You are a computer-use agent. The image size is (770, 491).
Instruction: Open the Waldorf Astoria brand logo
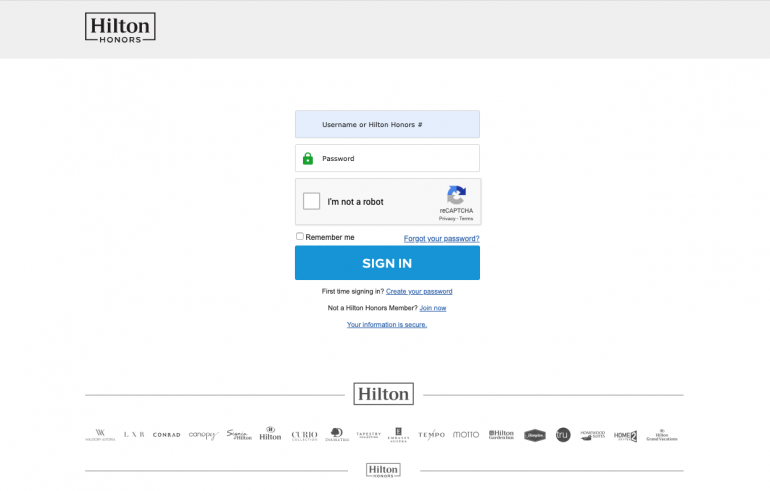100,435
